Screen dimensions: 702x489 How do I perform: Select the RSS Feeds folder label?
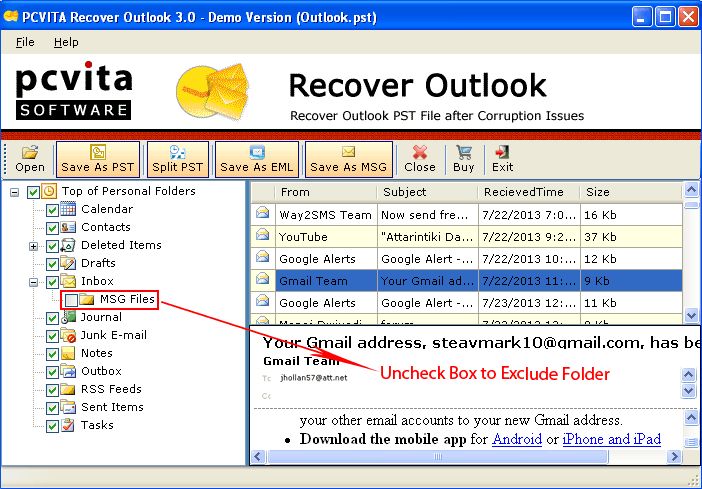click(111, 389)
